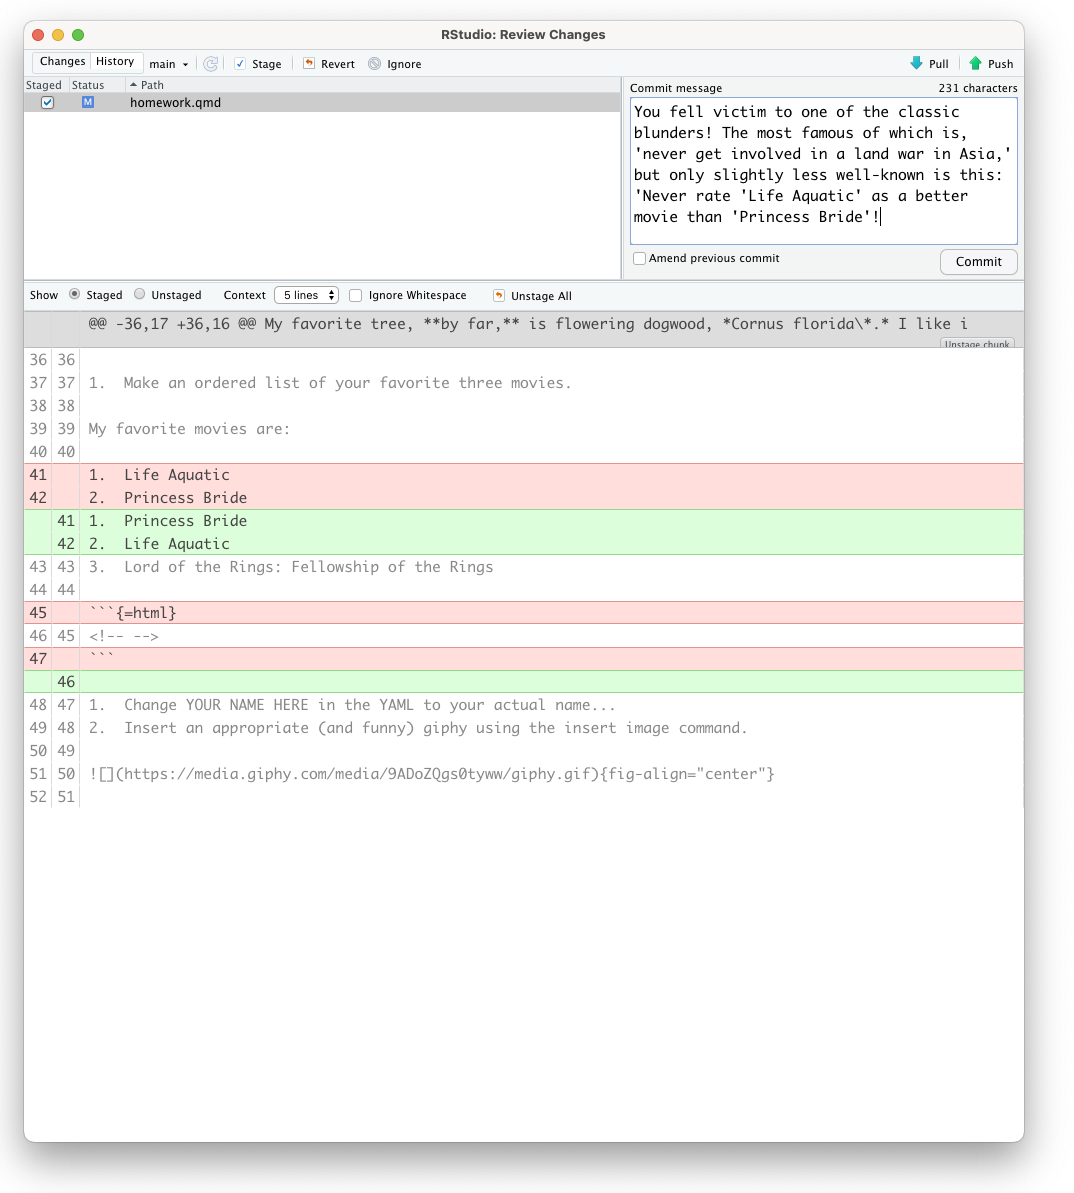
Task: Enable Amend previous commit
Action: [639, 258]
